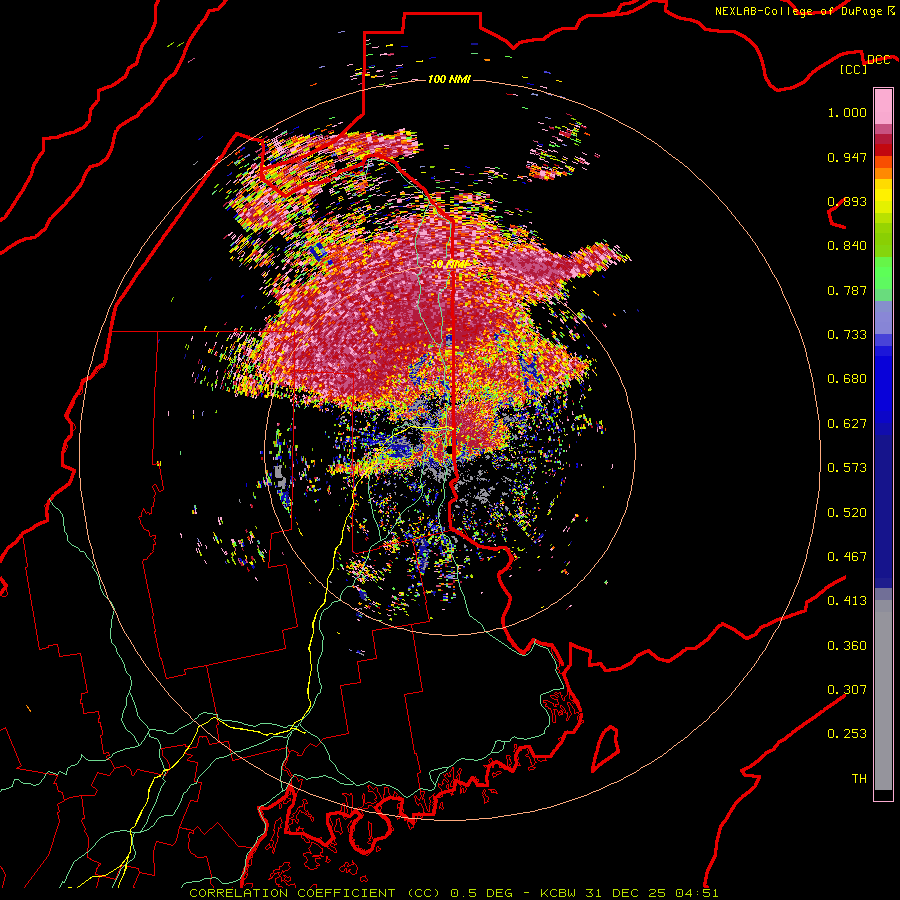Click the 100 NMI range ring label
The width and height of the screenshot is (900, 900).
(449, 79)
